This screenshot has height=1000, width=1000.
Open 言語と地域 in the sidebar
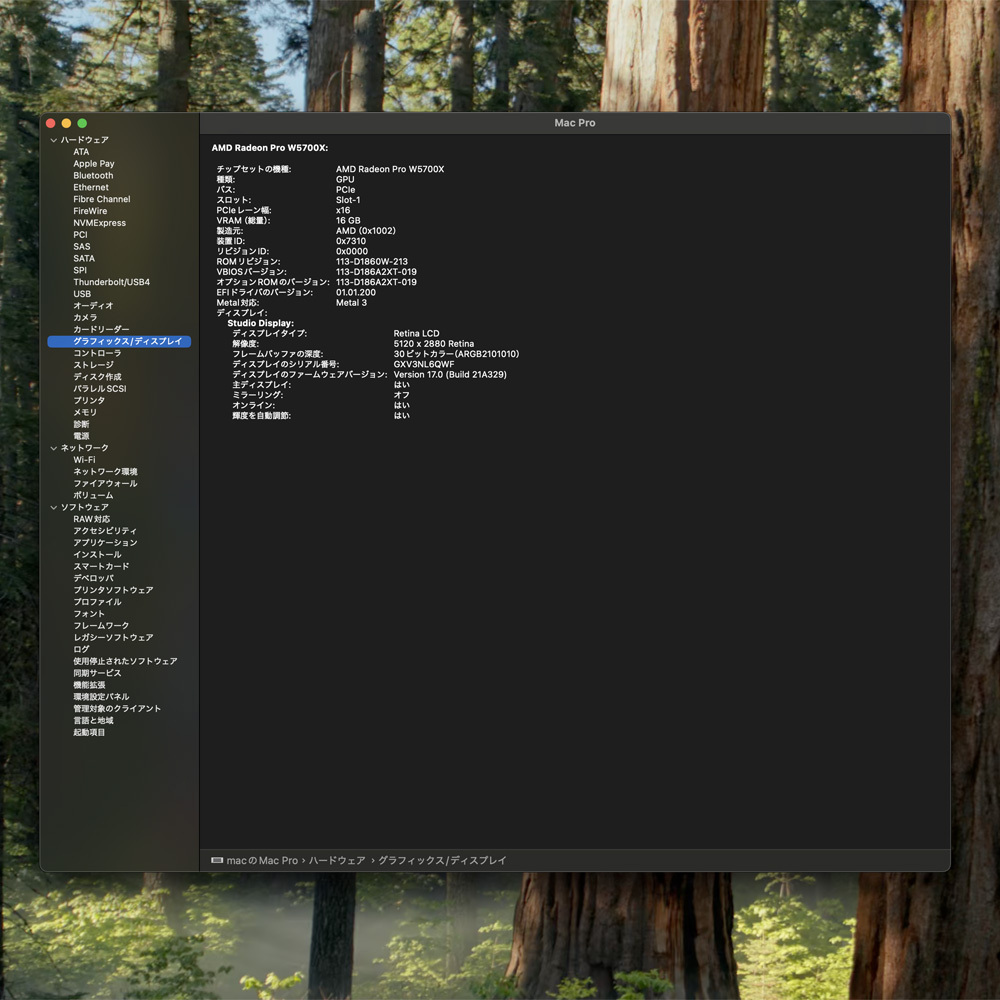93,721
